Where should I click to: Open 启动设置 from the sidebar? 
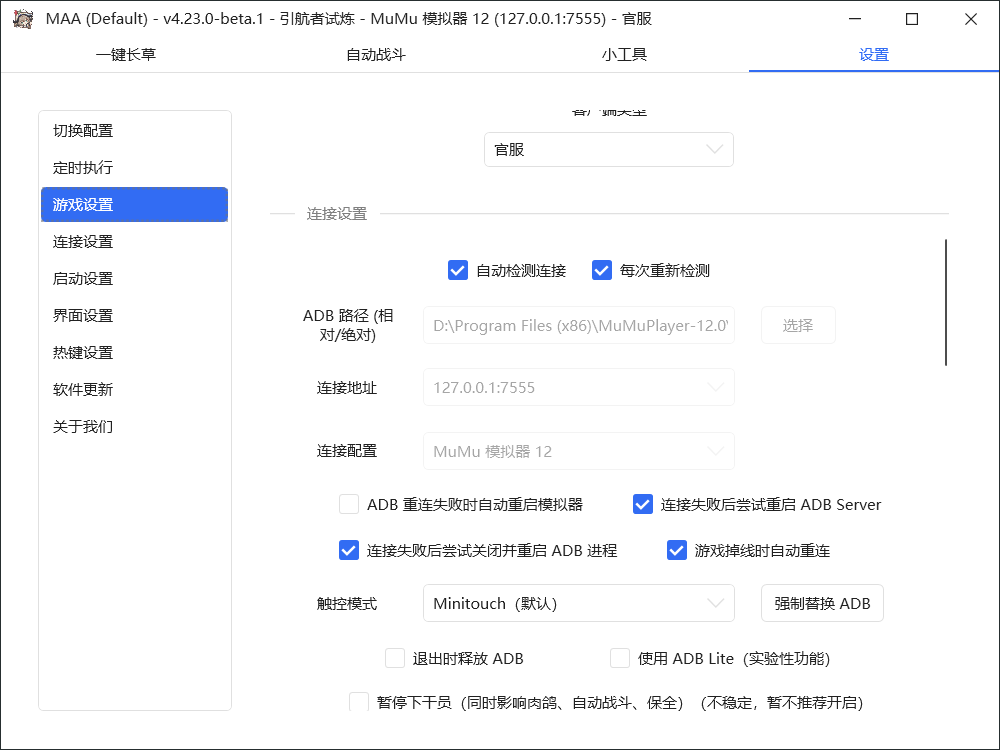coord(83,278)
